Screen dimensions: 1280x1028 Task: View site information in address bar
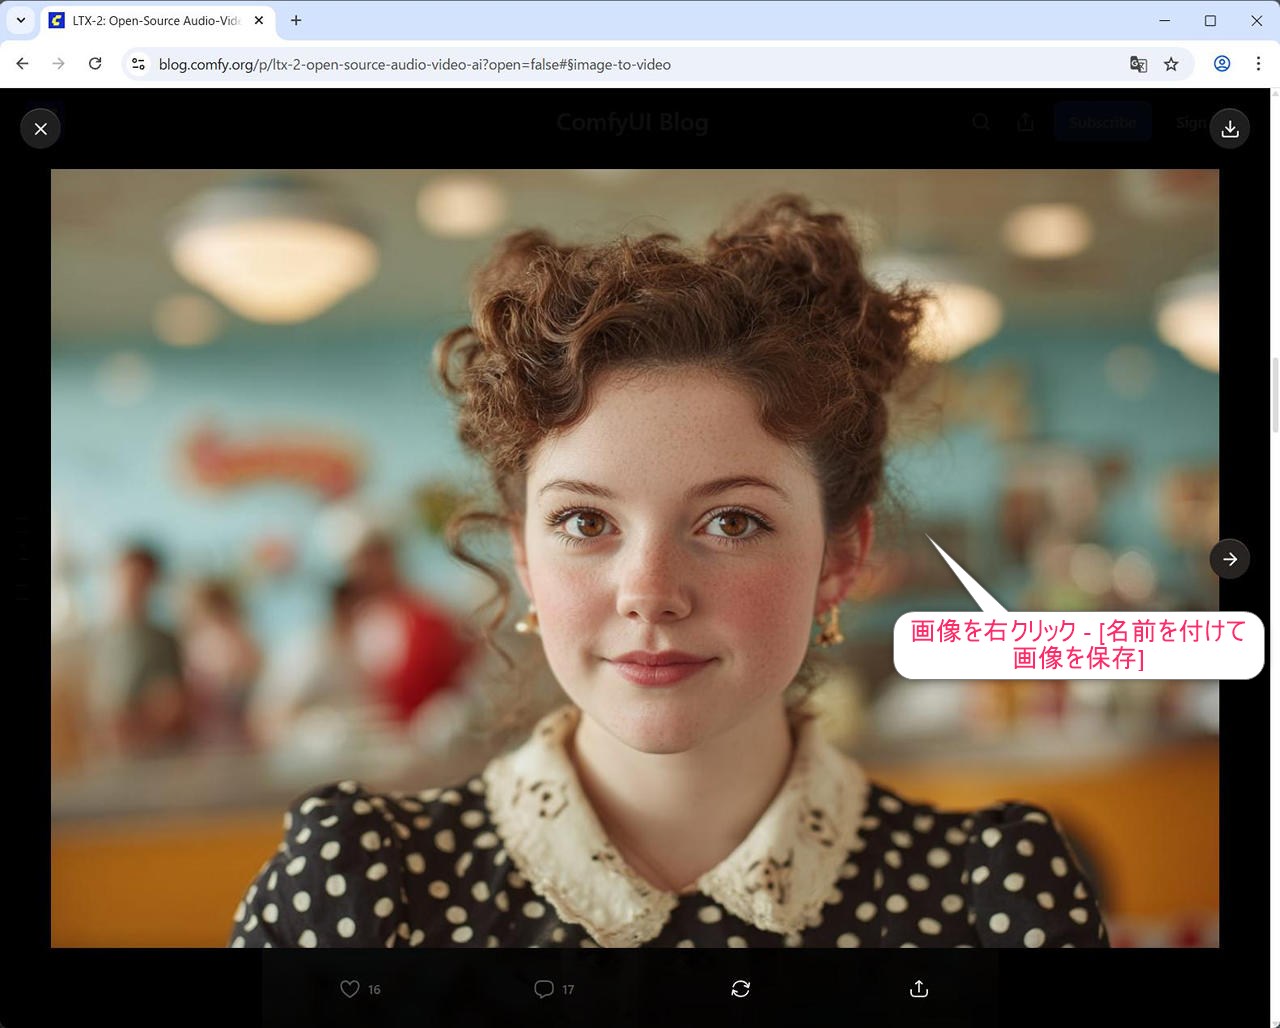click(139, 64)
